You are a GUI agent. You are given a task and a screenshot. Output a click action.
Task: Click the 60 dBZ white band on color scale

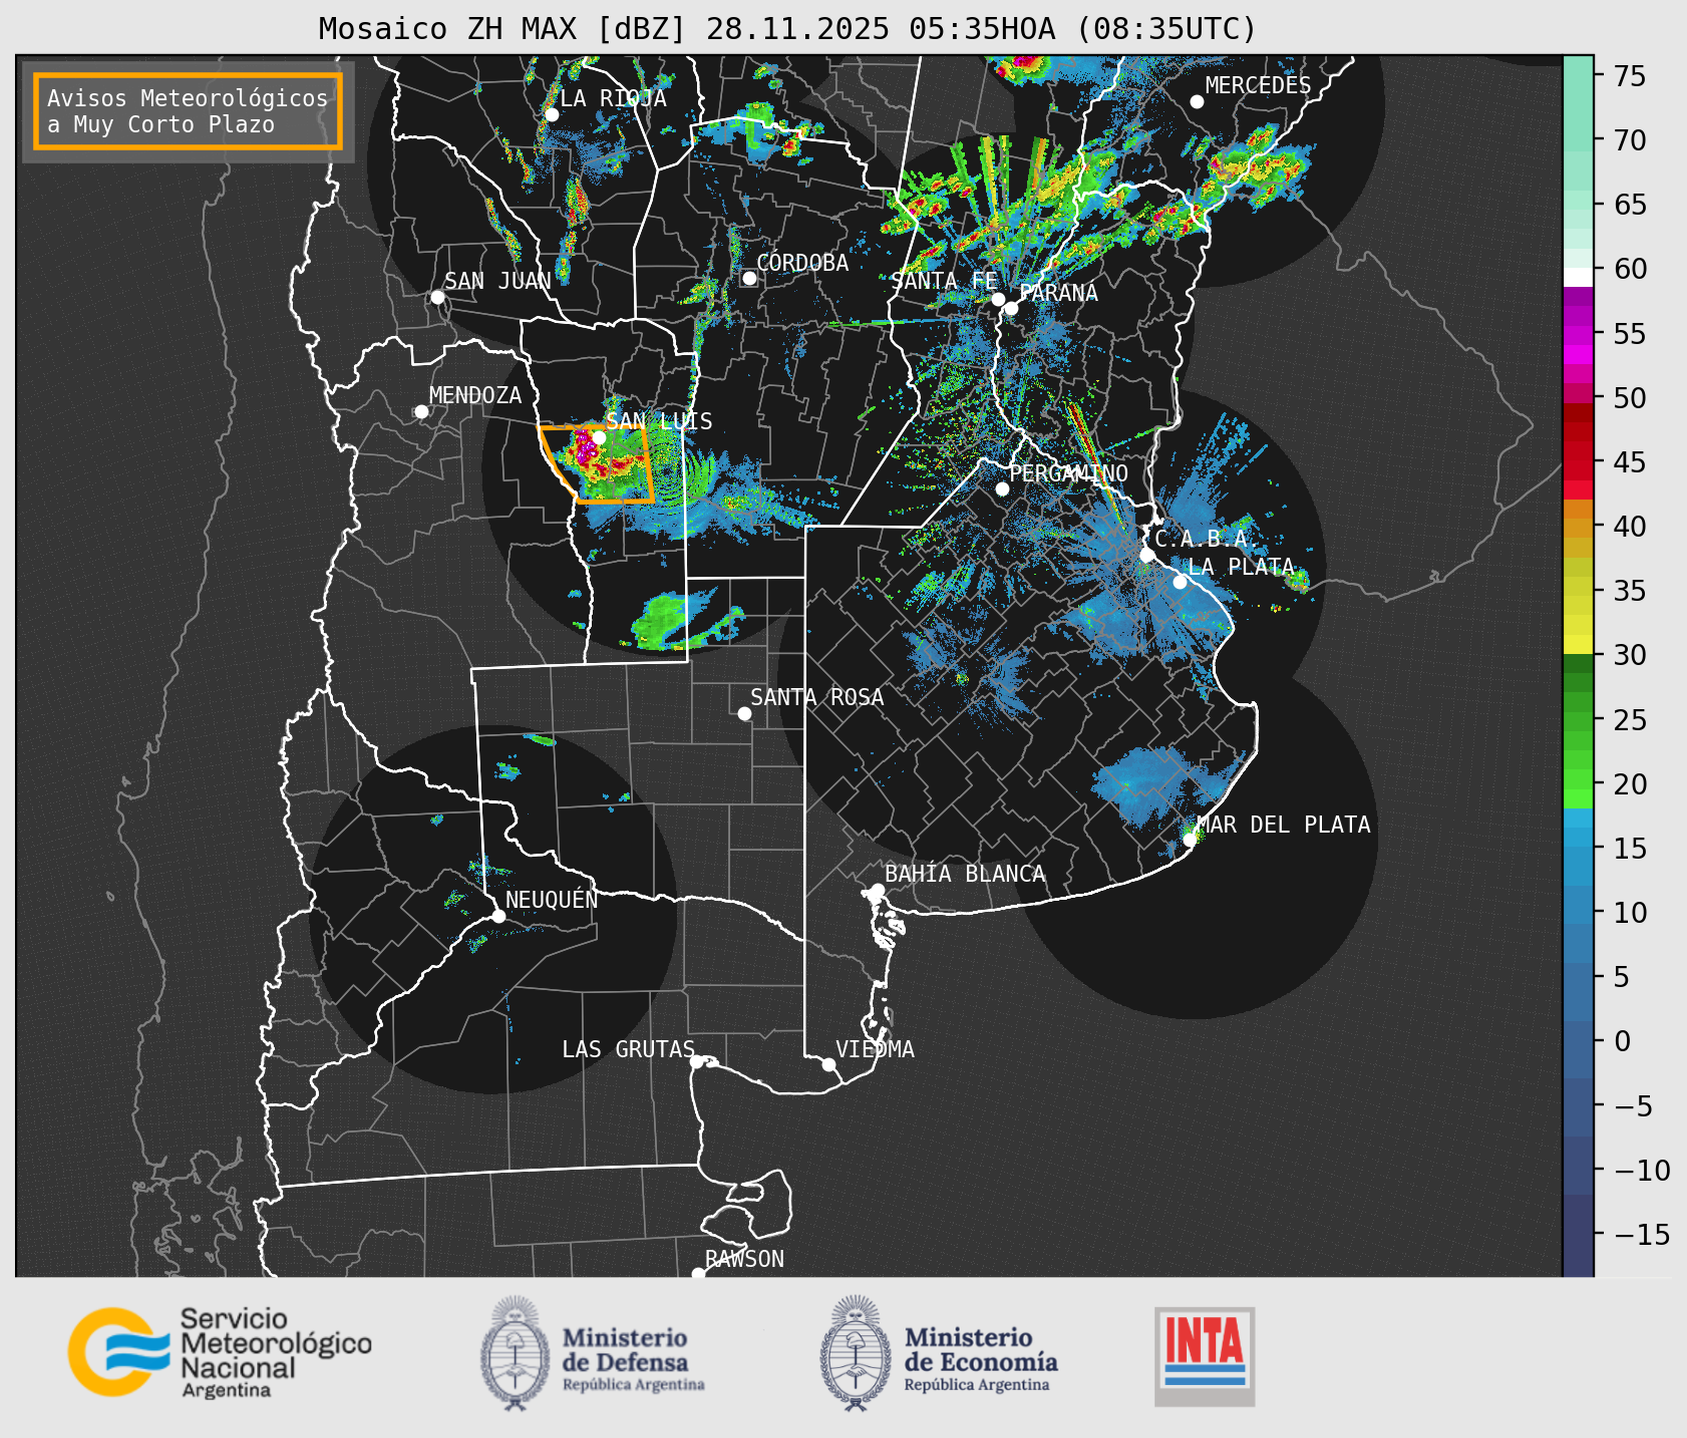tap(1578, 276)
